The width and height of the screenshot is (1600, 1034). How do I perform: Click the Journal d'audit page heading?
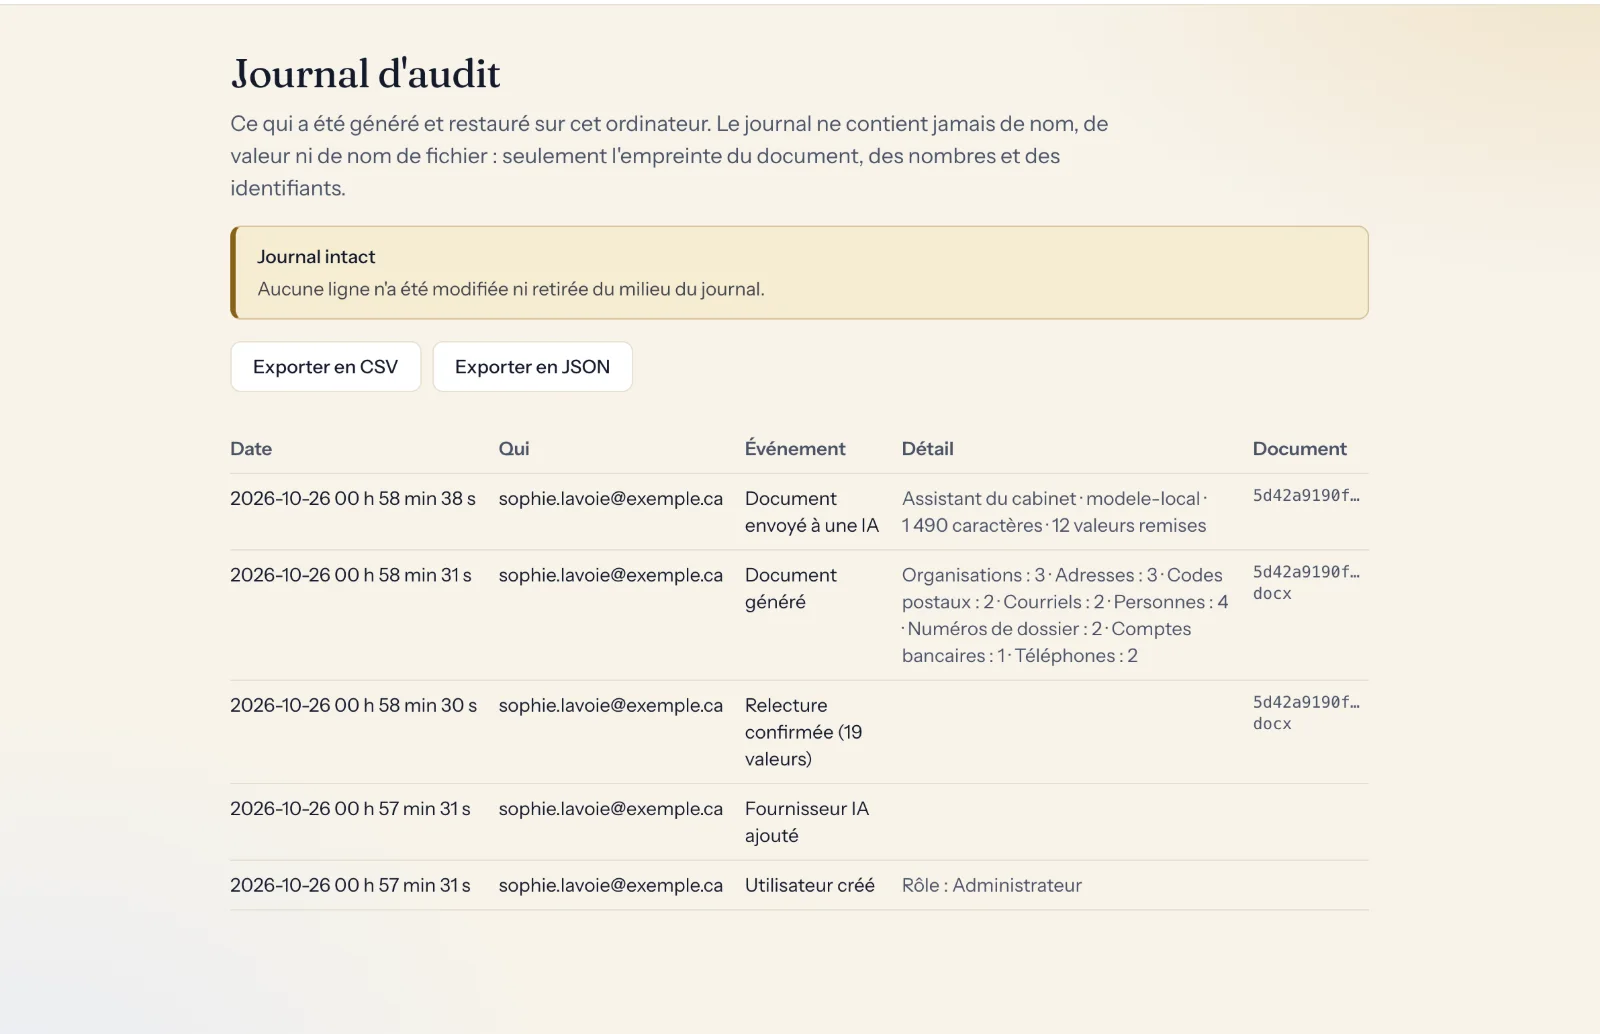tap(366, 74)
